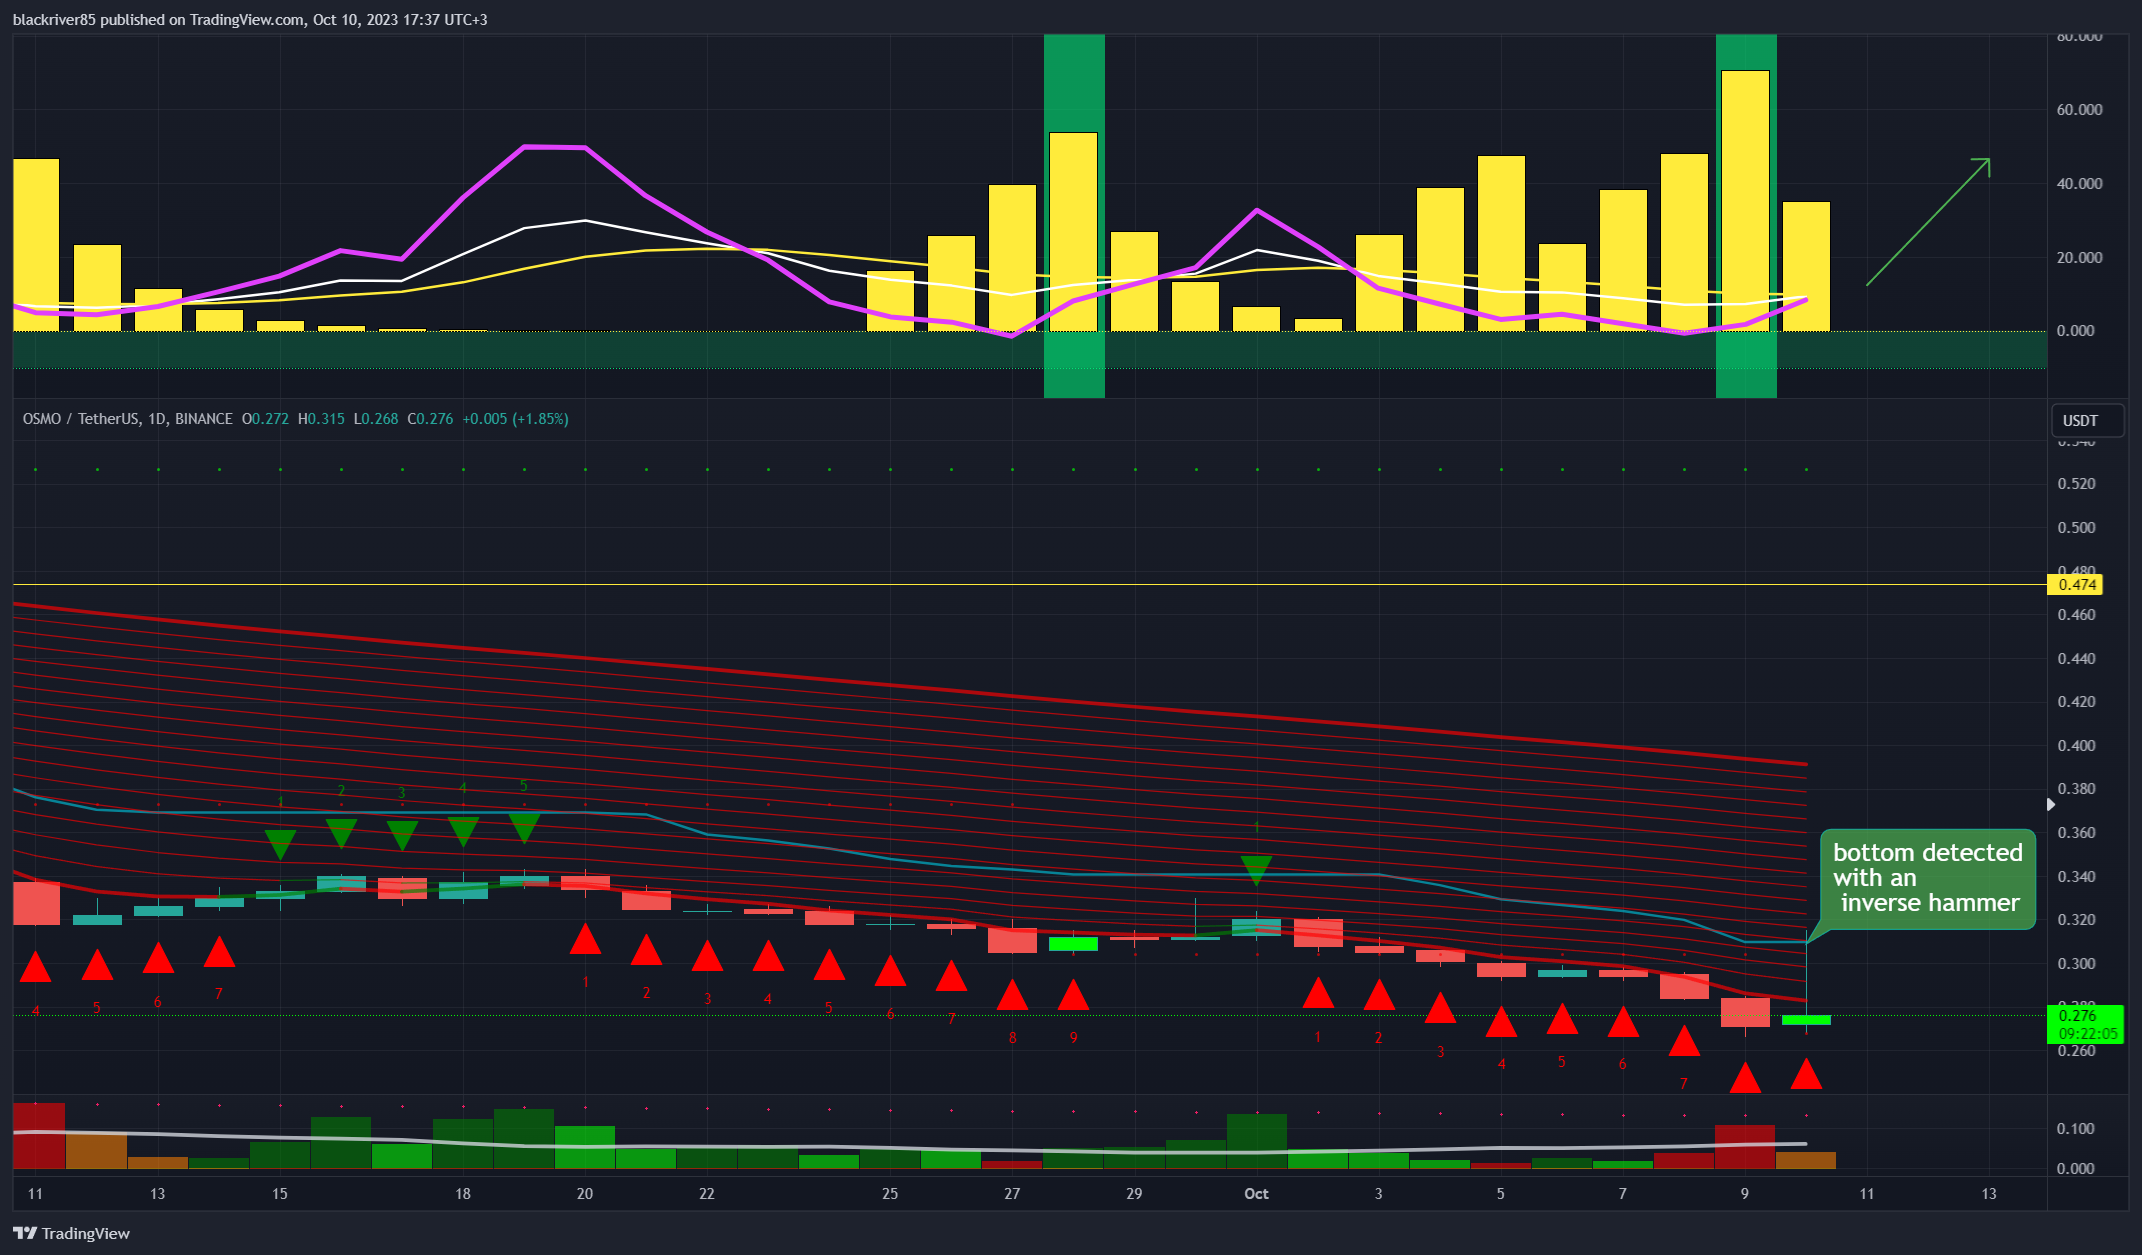The image size is (2142, 1255).
Task: Click the 'blackriver85 published on TradingView.com' header text
Action: (159, 20)
